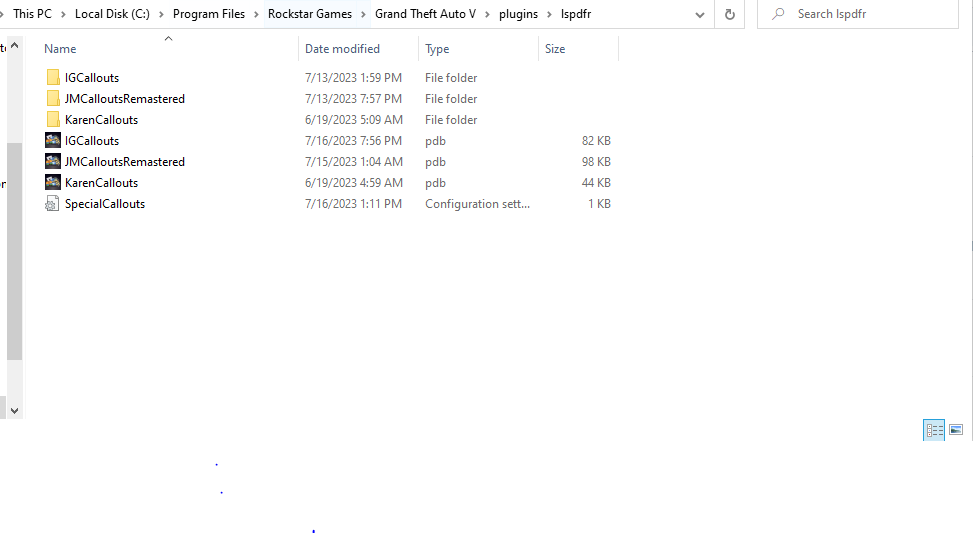The height and width of the screenshot is (533, 973).
Task: Switch to details view layout
Action: point(934,430)
